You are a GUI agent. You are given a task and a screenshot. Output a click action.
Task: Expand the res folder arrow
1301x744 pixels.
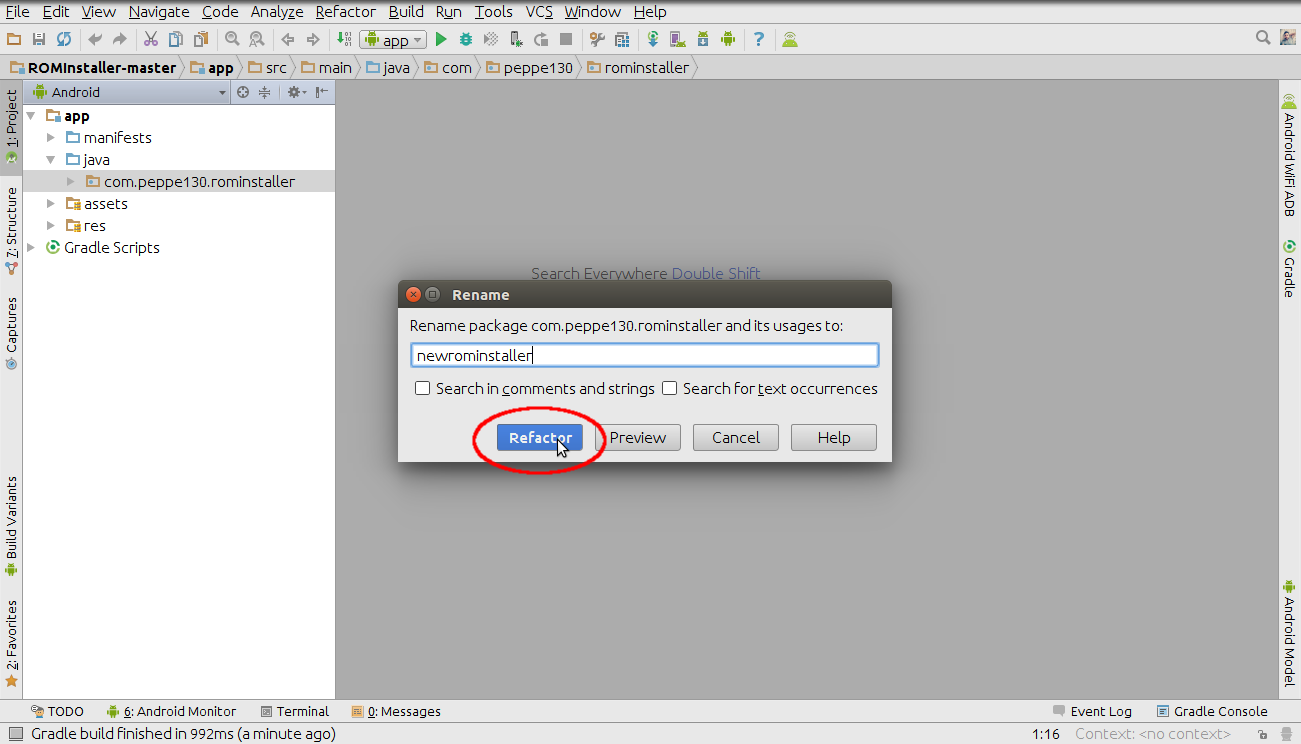[51, 225]
